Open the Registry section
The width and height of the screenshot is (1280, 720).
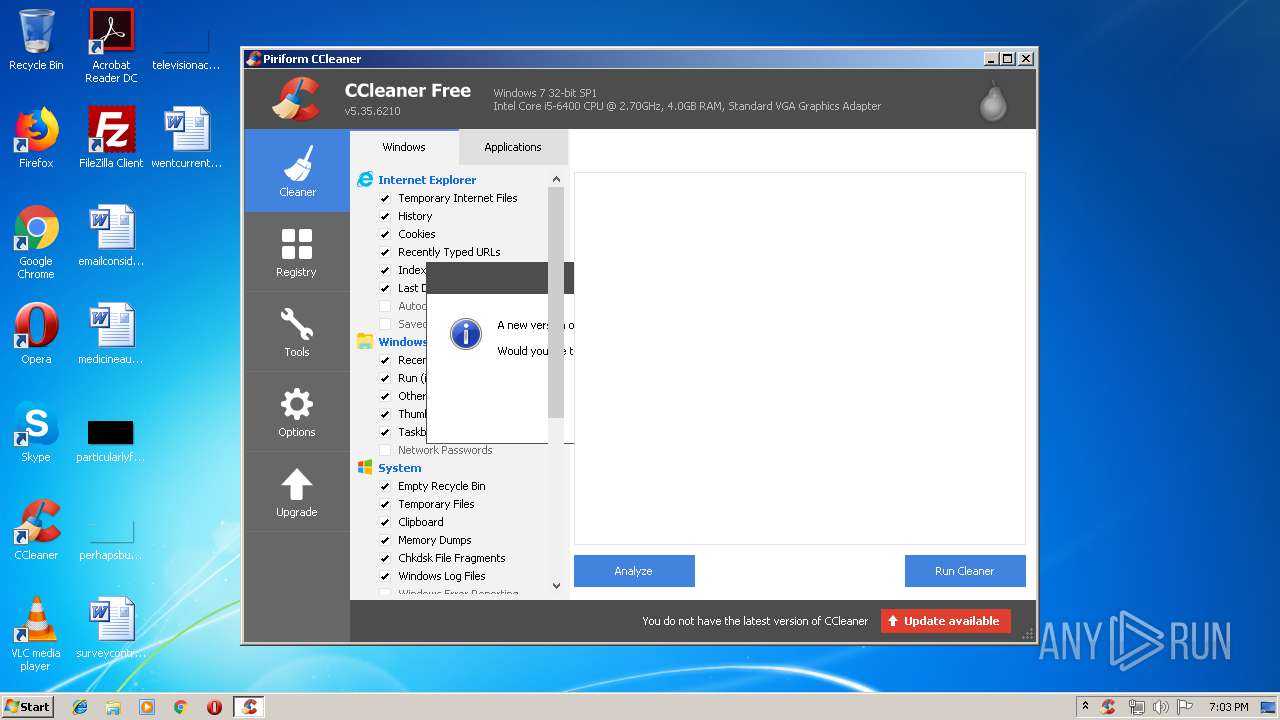tap(297, 251)
